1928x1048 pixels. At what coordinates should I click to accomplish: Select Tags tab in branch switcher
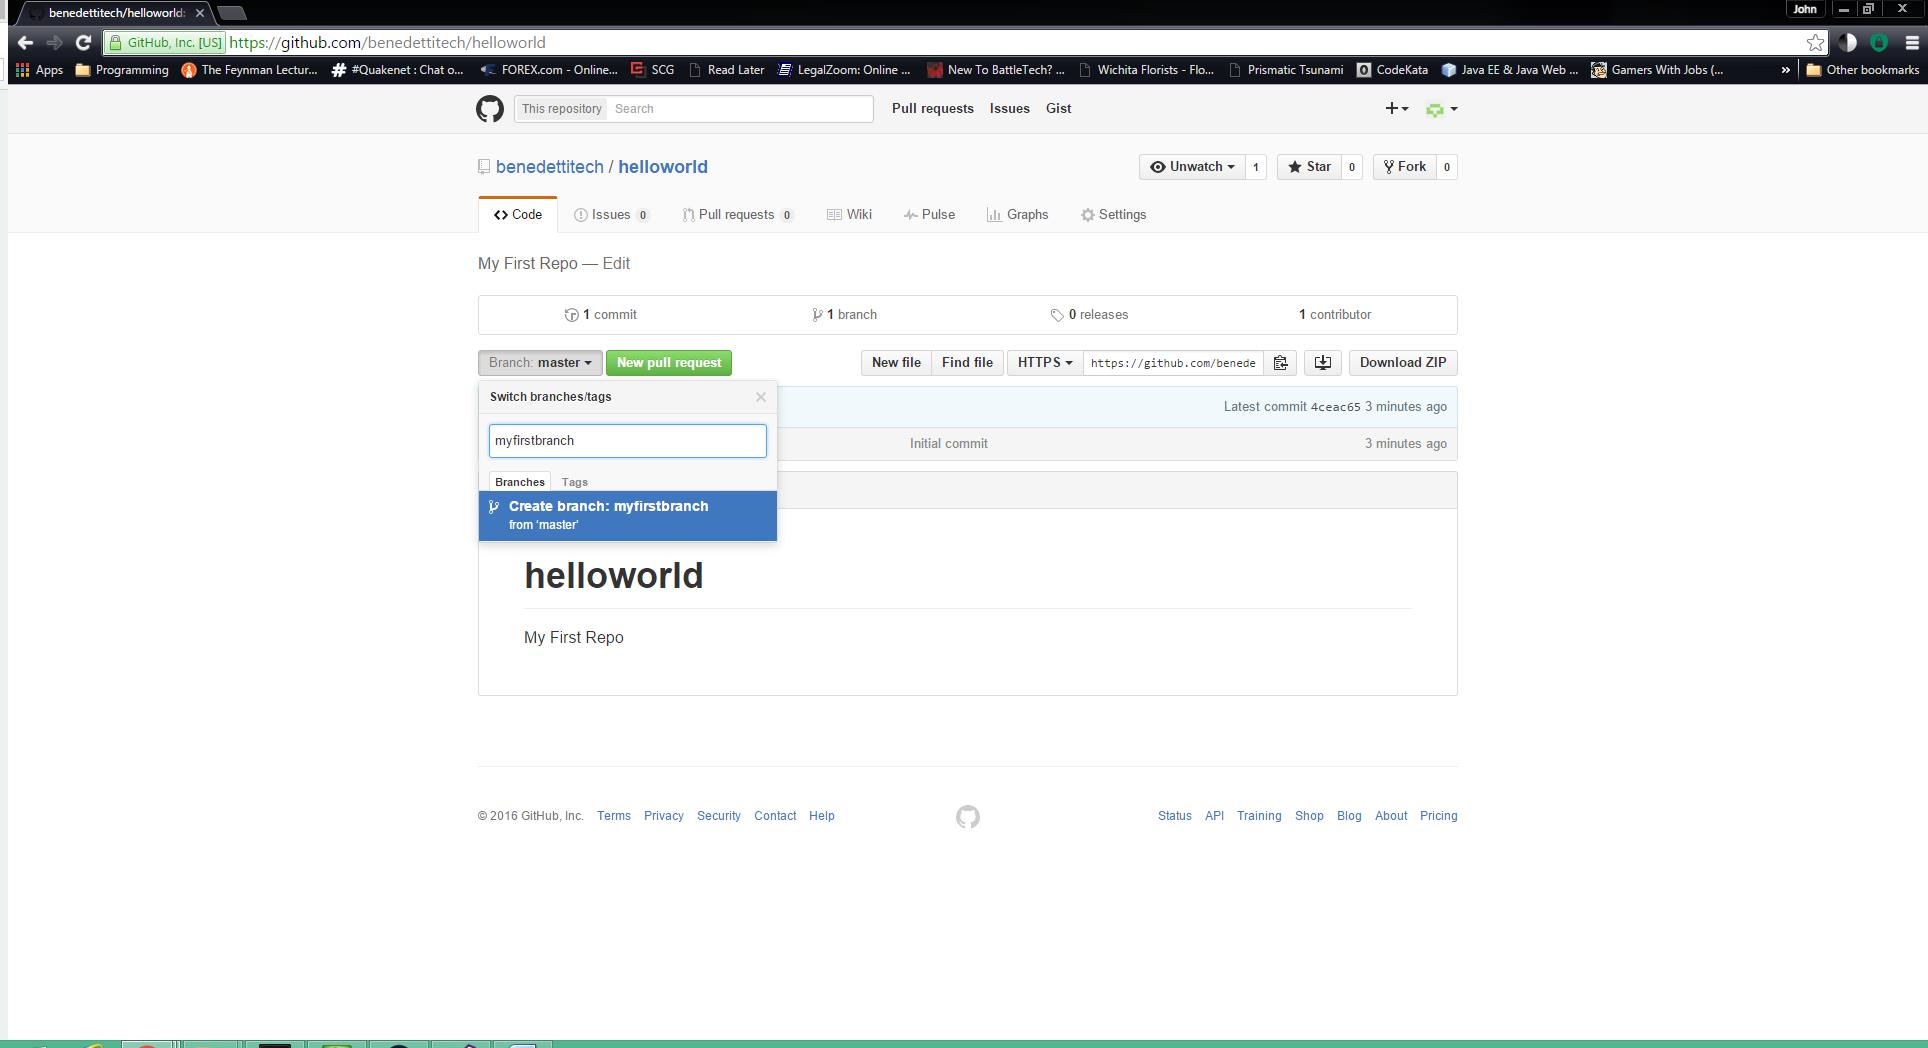[575, 482]
